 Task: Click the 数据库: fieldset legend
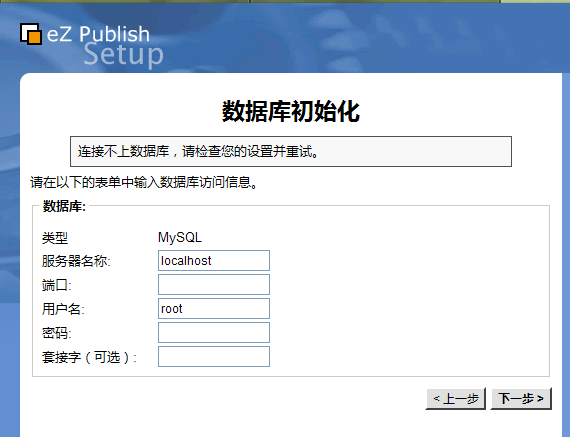[x=64, y=206]
